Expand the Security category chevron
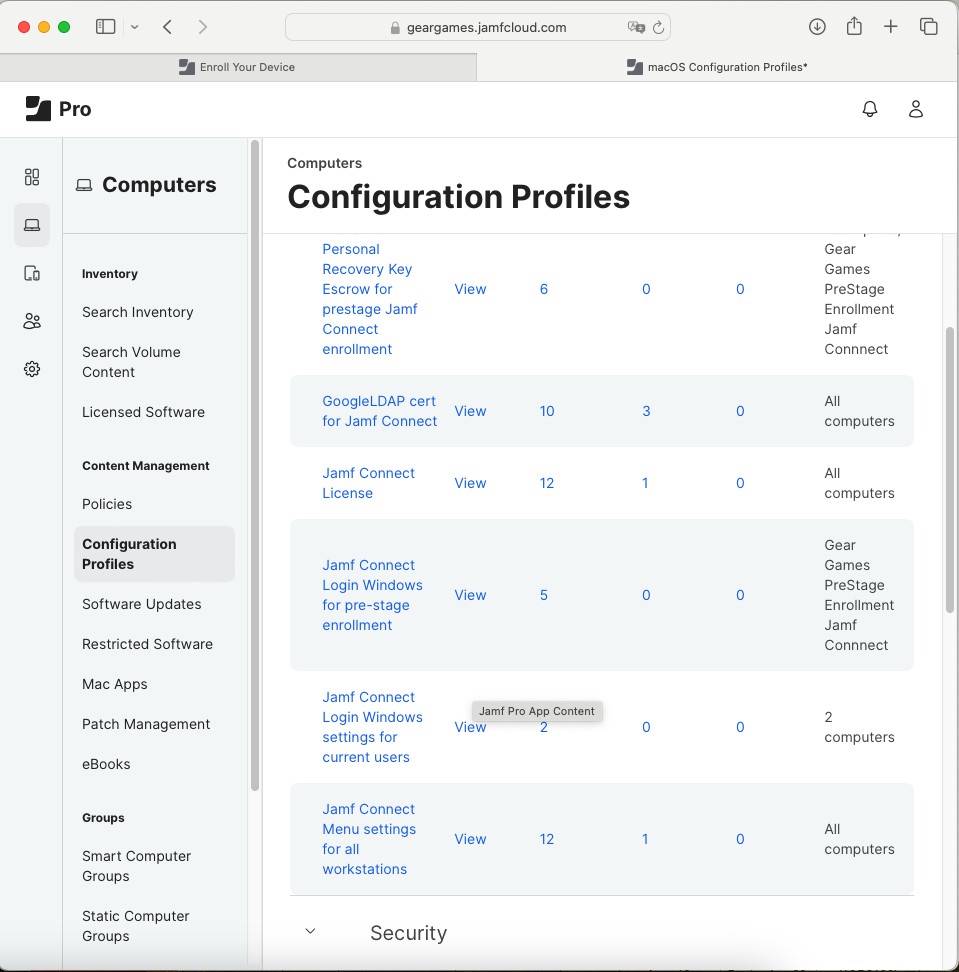 310,932
